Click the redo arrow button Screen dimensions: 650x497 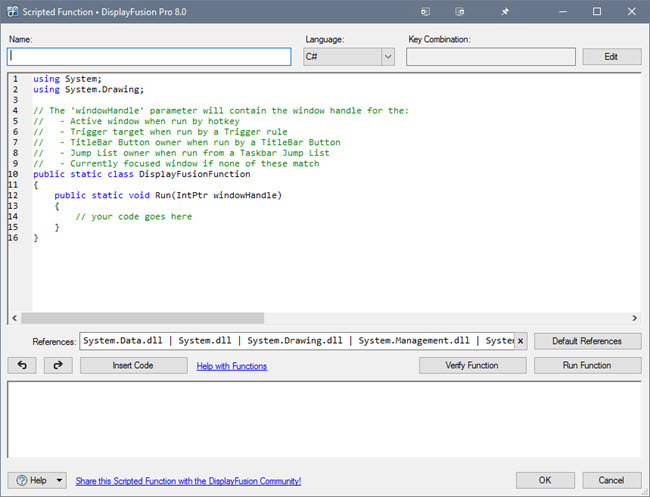tap(58, 365)
